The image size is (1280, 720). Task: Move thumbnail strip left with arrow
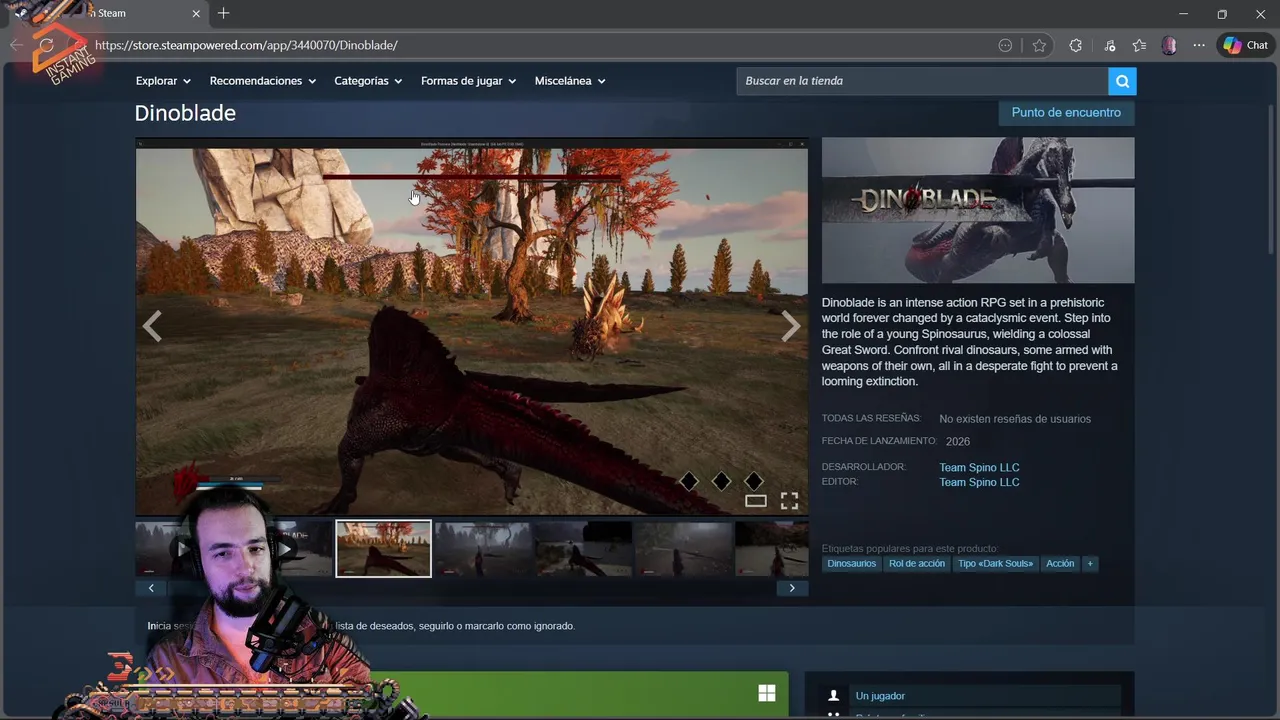click(151, 588)
